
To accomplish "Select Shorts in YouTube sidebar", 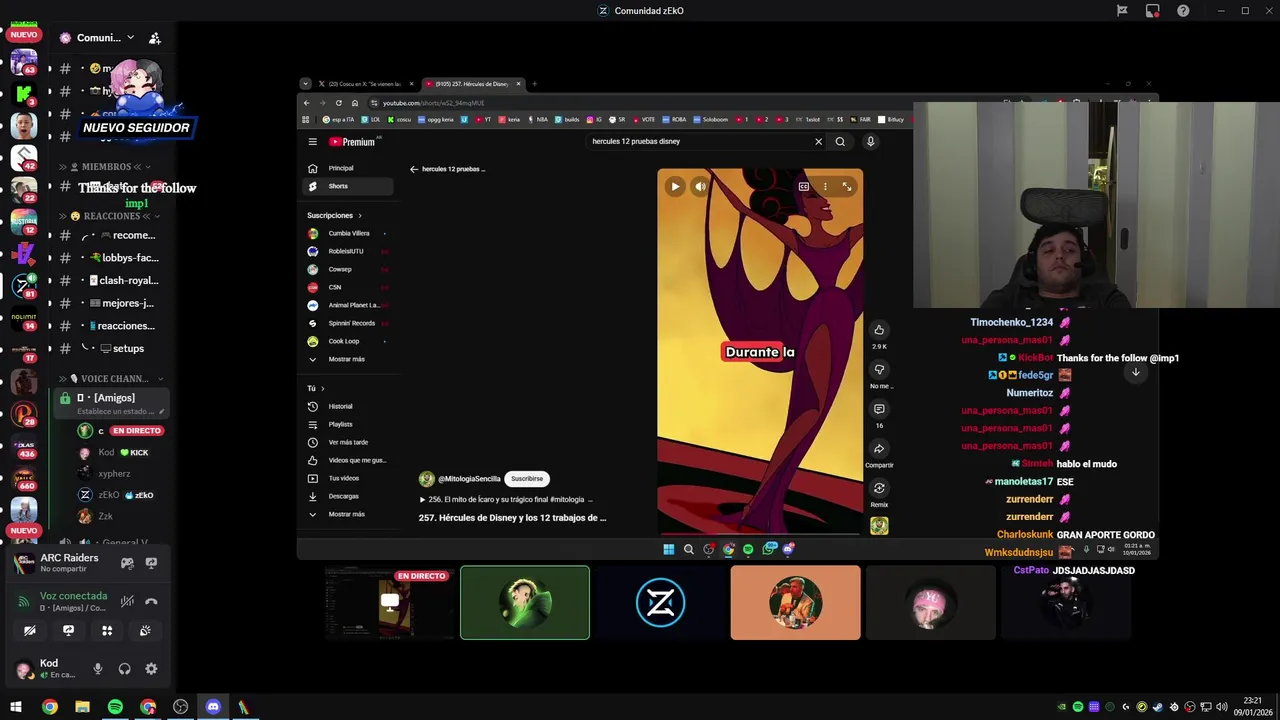I will pos(348,186).
